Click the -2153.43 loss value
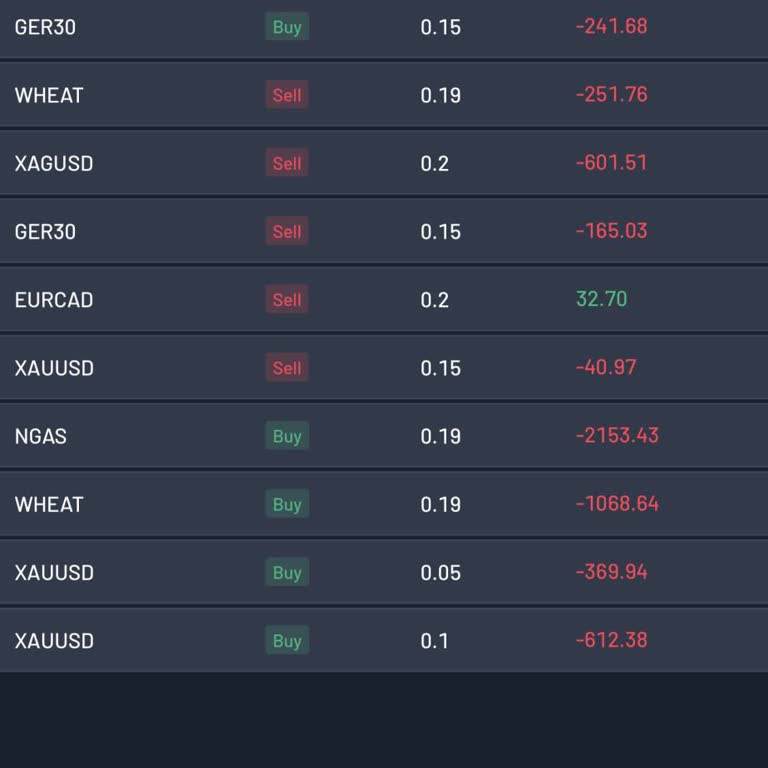 [x=617, y=435]
